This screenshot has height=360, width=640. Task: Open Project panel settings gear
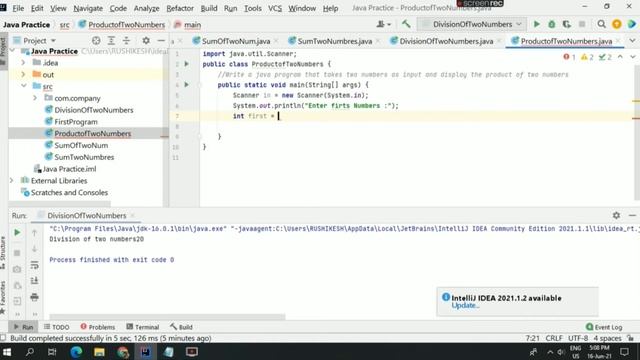tap(146, 40)
